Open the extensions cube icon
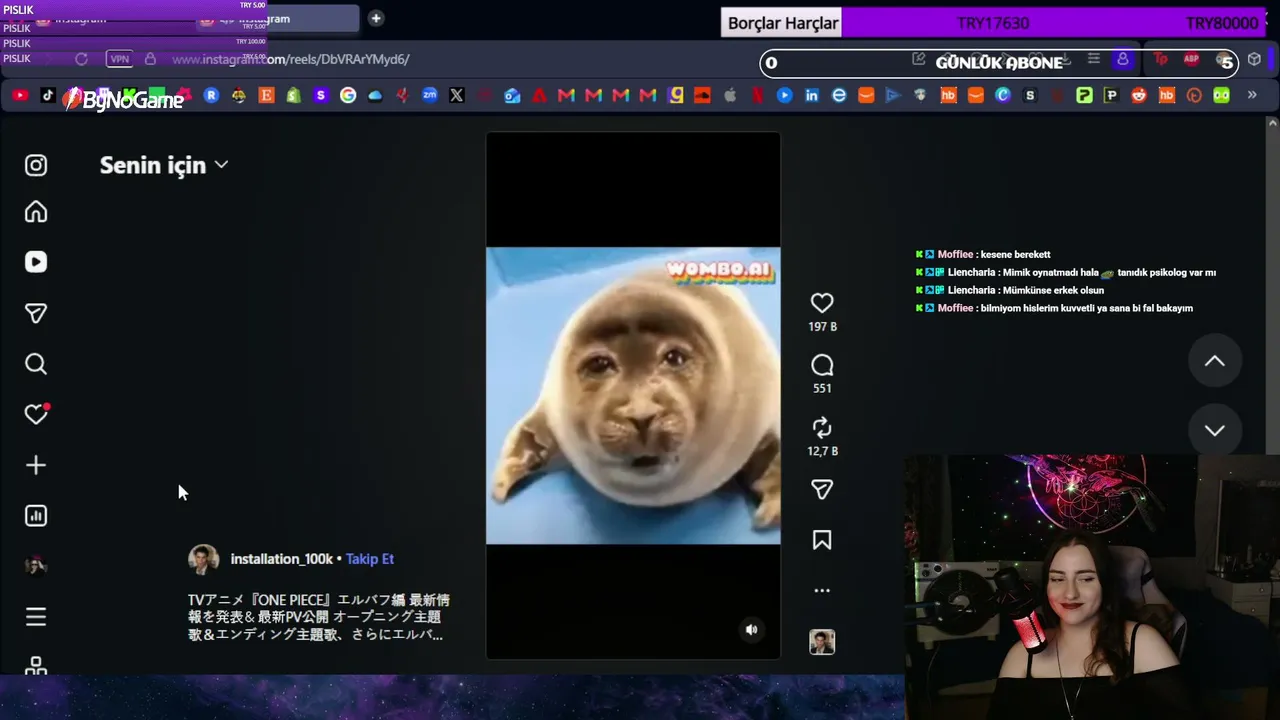The width and height of the screenshot is (1280, 720). click(x=1255, y=60)
